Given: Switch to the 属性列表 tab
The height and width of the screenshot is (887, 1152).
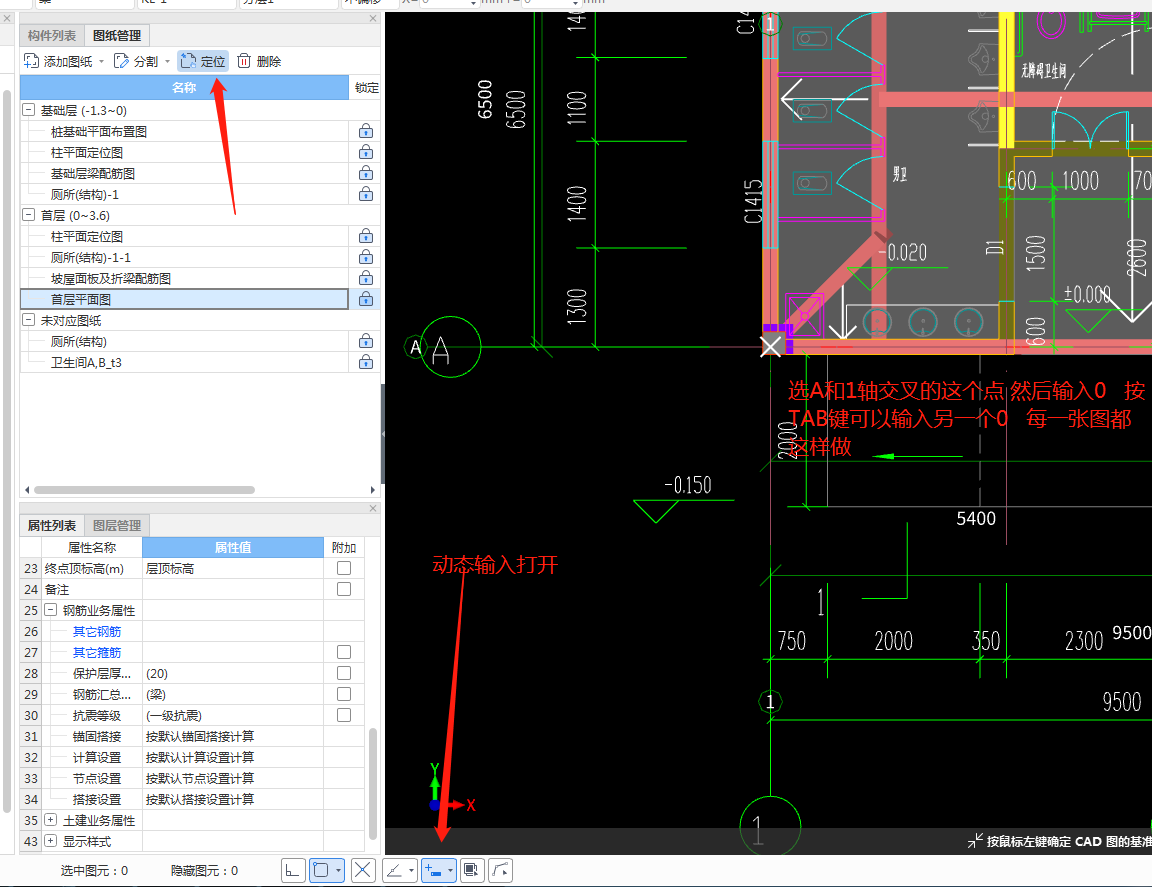Looking at the screenshot, I should pyautogui.click(x=52, y=525).
